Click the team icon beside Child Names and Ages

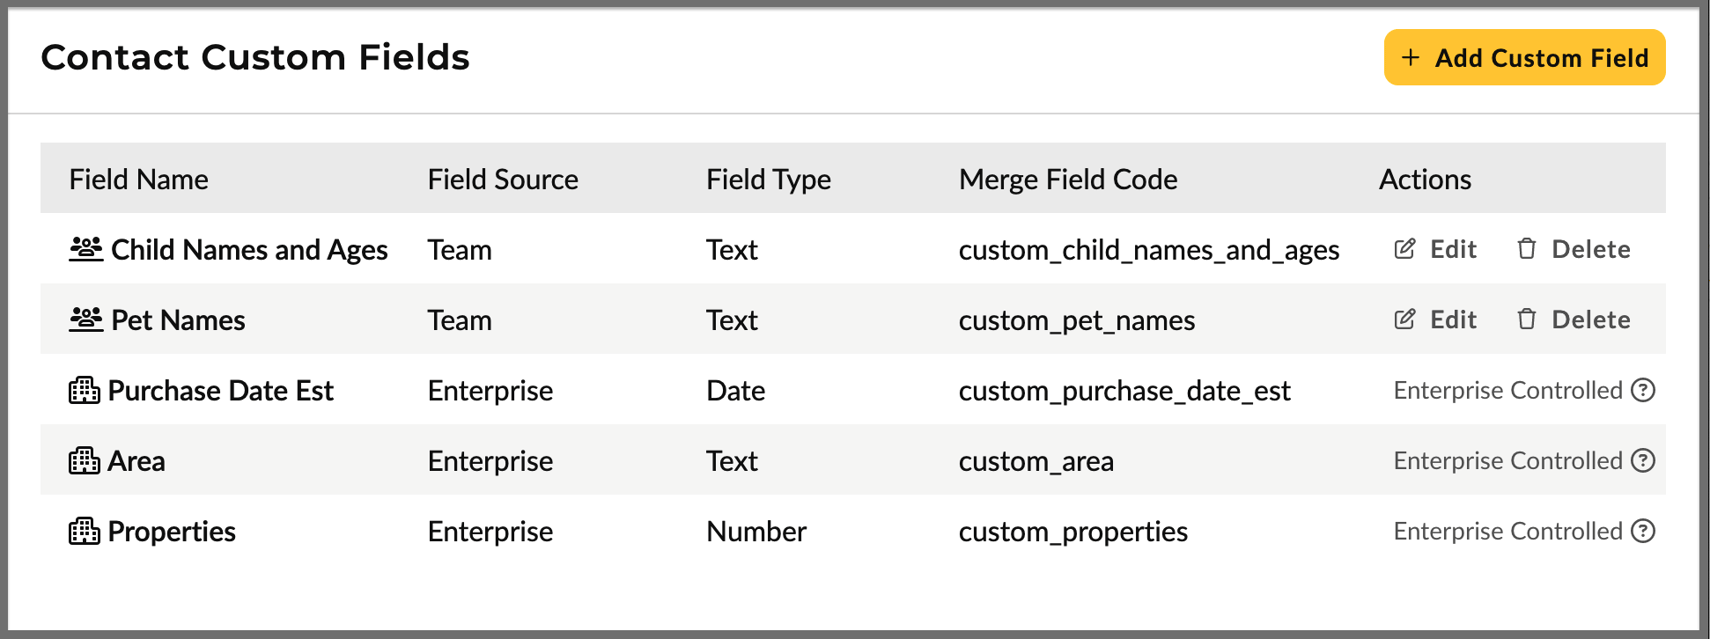pos(85,249)
